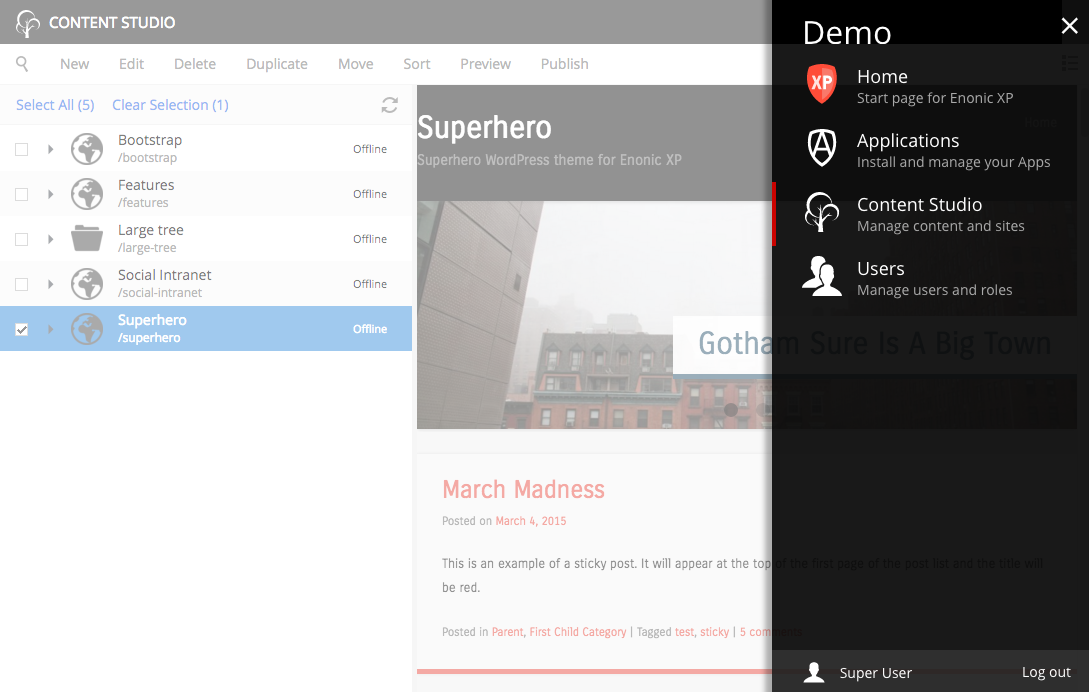Click the Social Intranet globe icon
Screen dimensions: 1089x692
click(87, 284)
